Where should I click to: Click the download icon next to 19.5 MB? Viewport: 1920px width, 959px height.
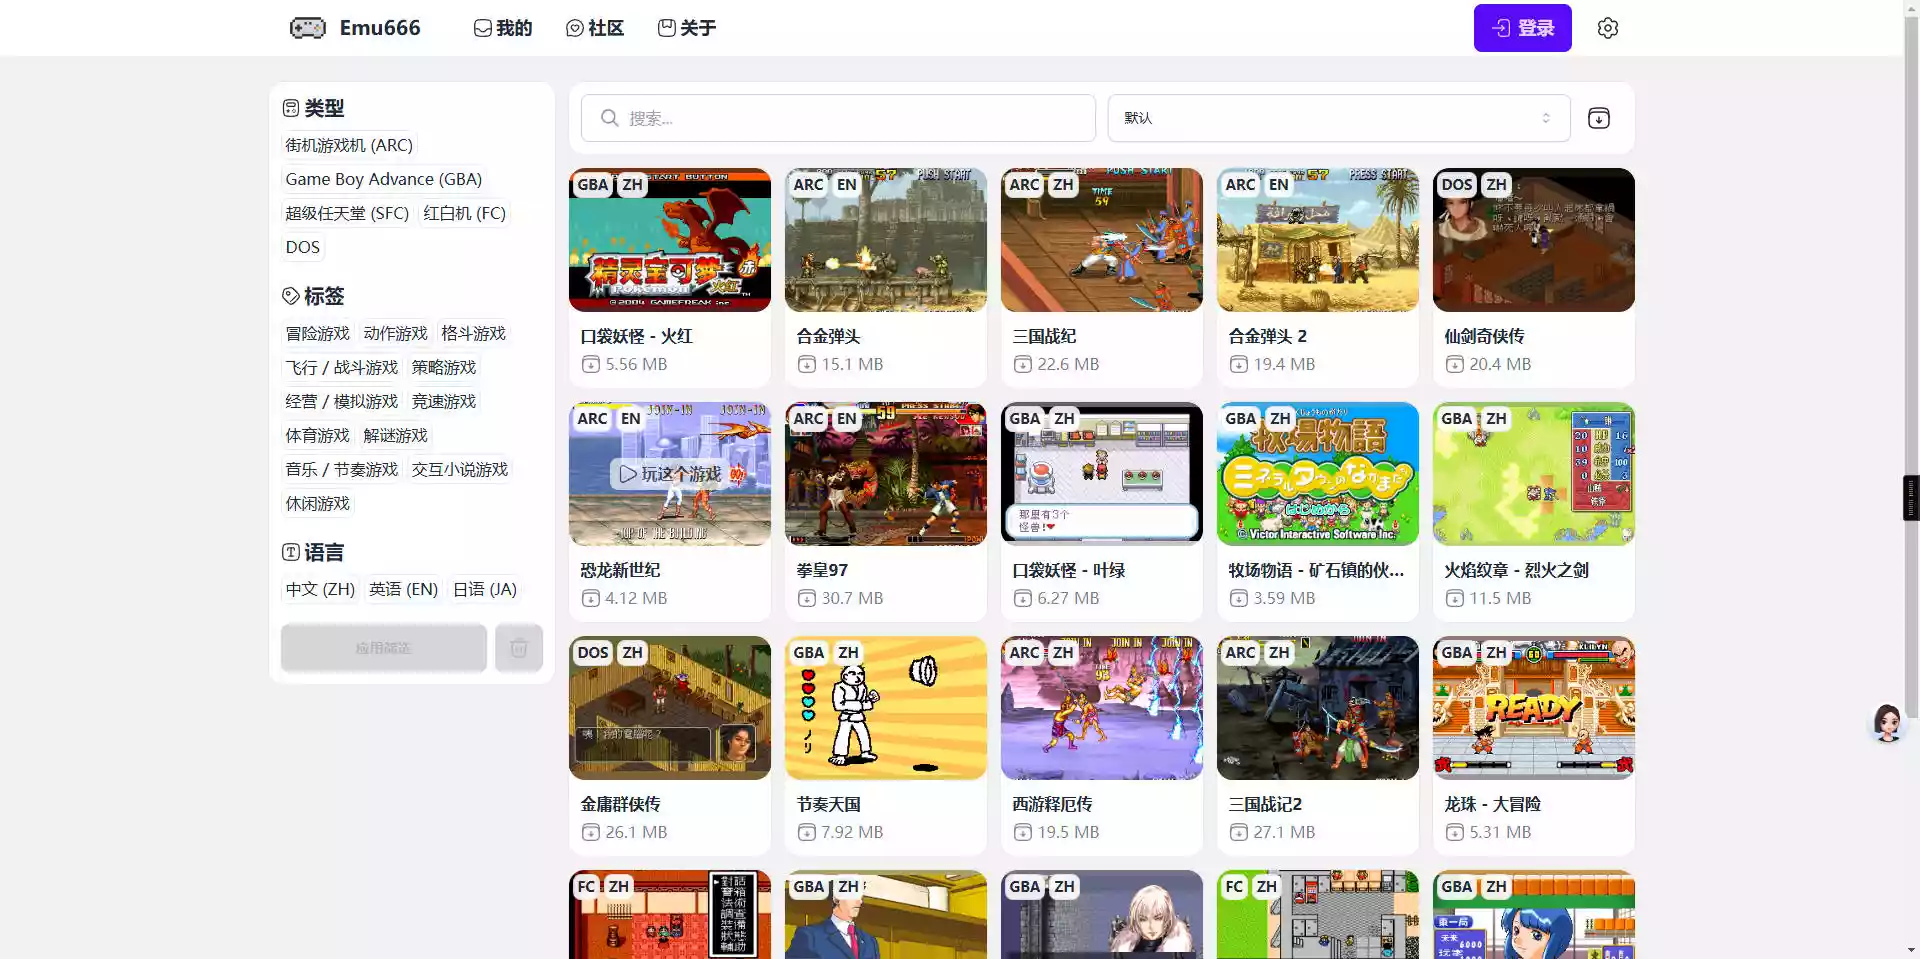click(1023, 833)
